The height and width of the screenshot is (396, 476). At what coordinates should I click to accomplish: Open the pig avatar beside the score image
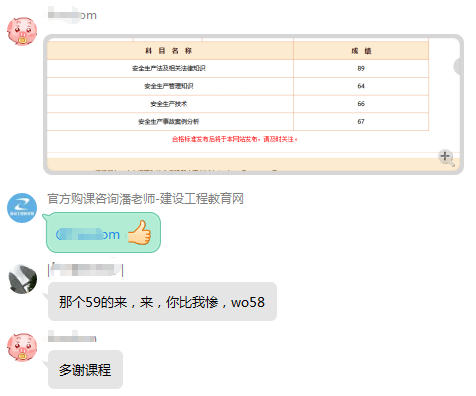[22, 32]
